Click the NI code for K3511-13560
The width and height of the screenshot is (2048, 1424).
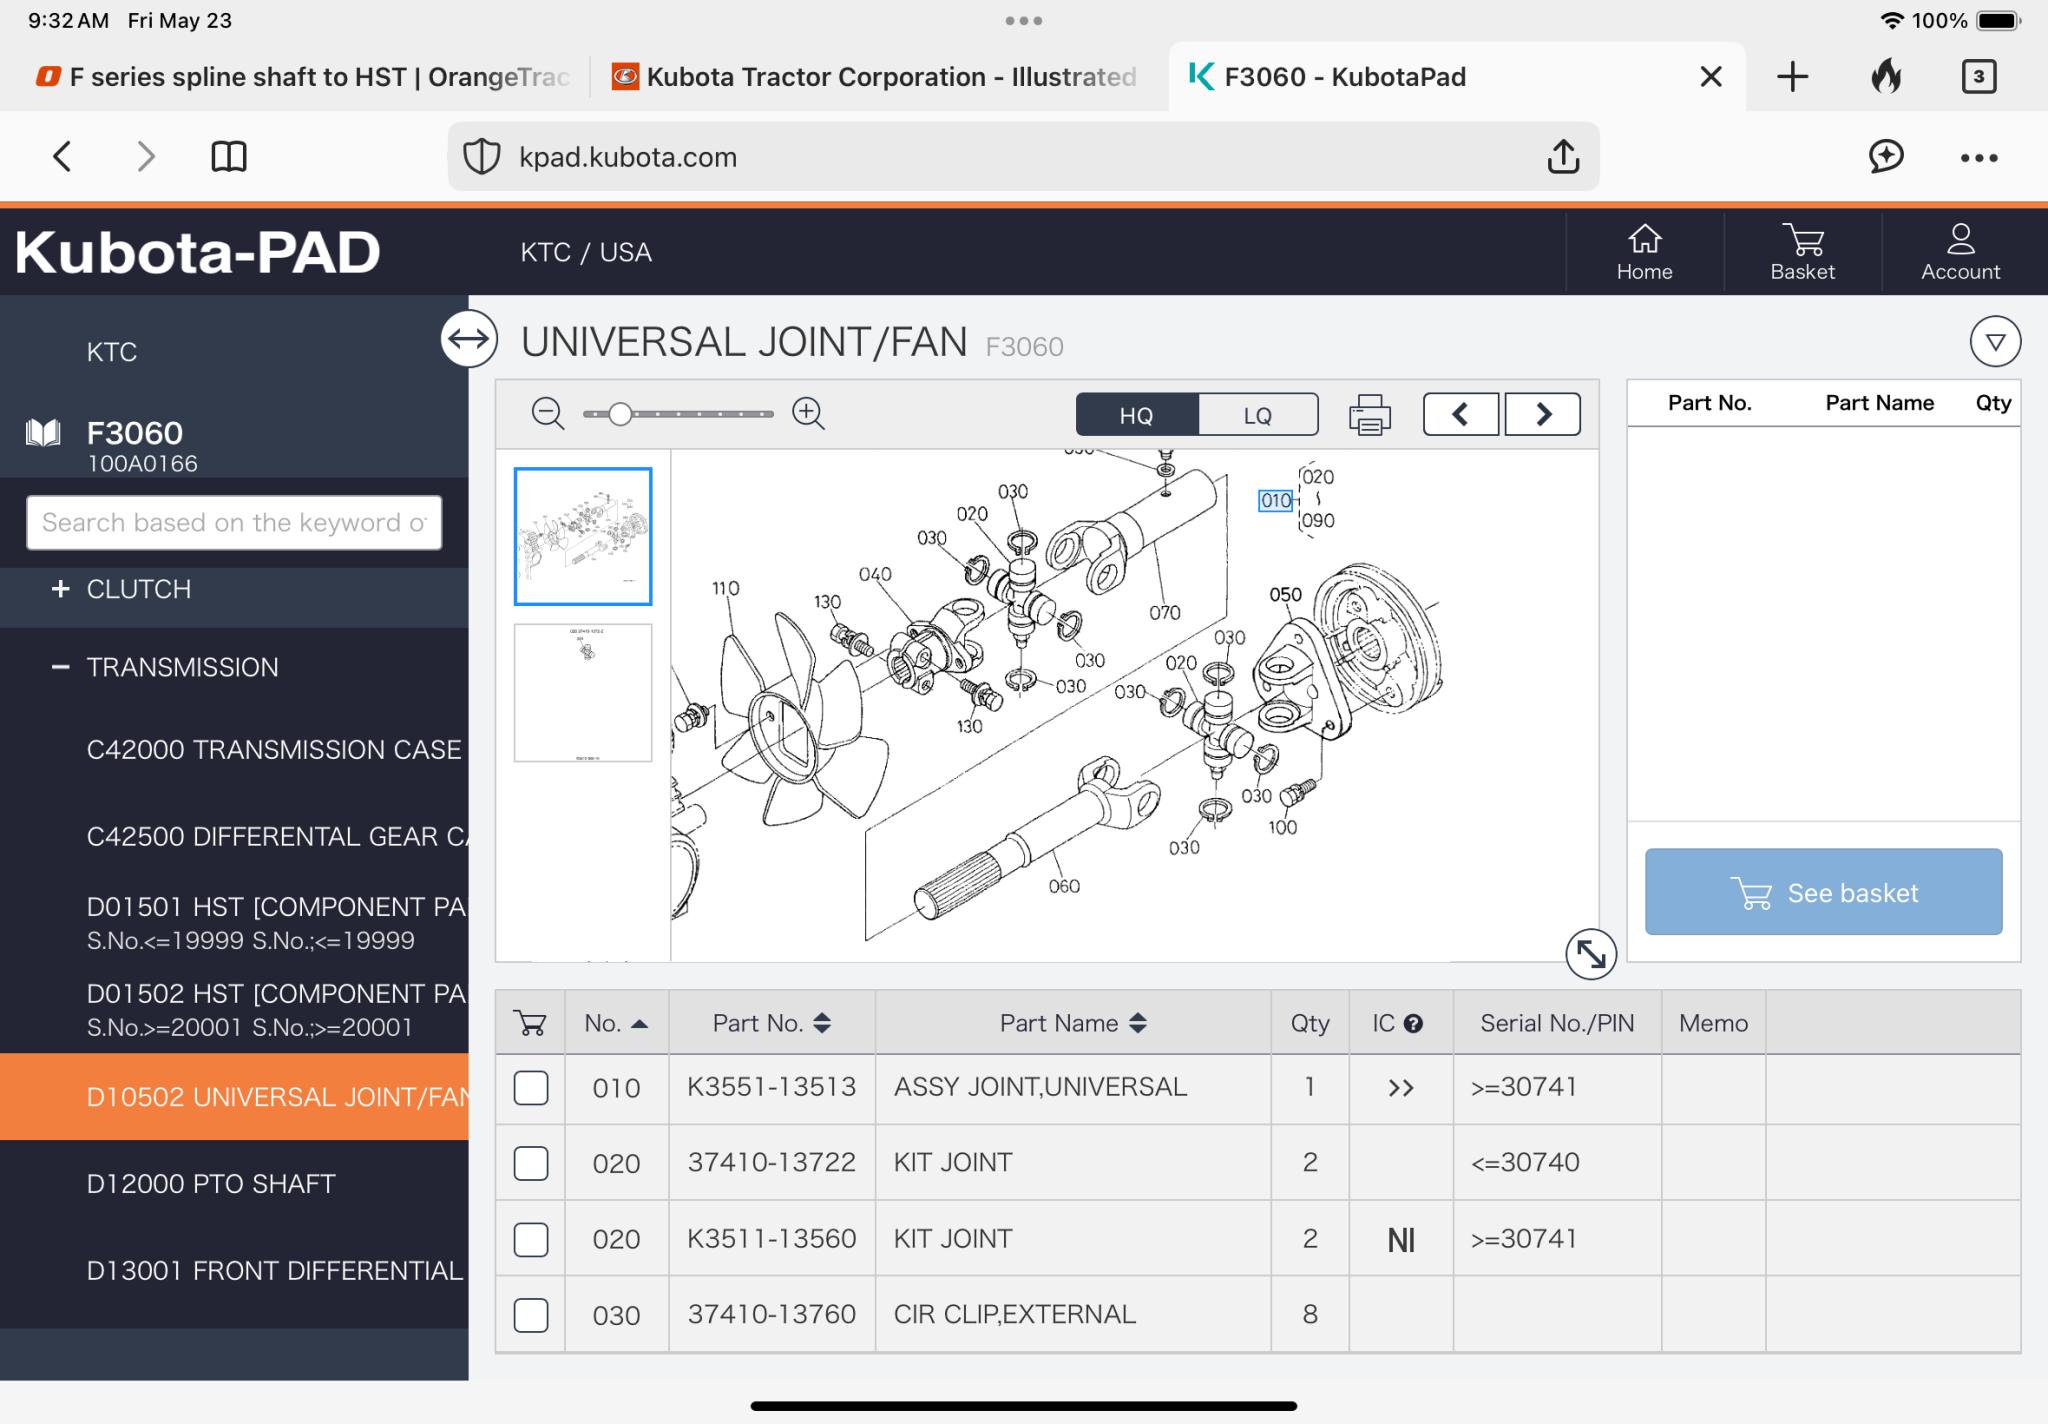coord(1401,1240)
